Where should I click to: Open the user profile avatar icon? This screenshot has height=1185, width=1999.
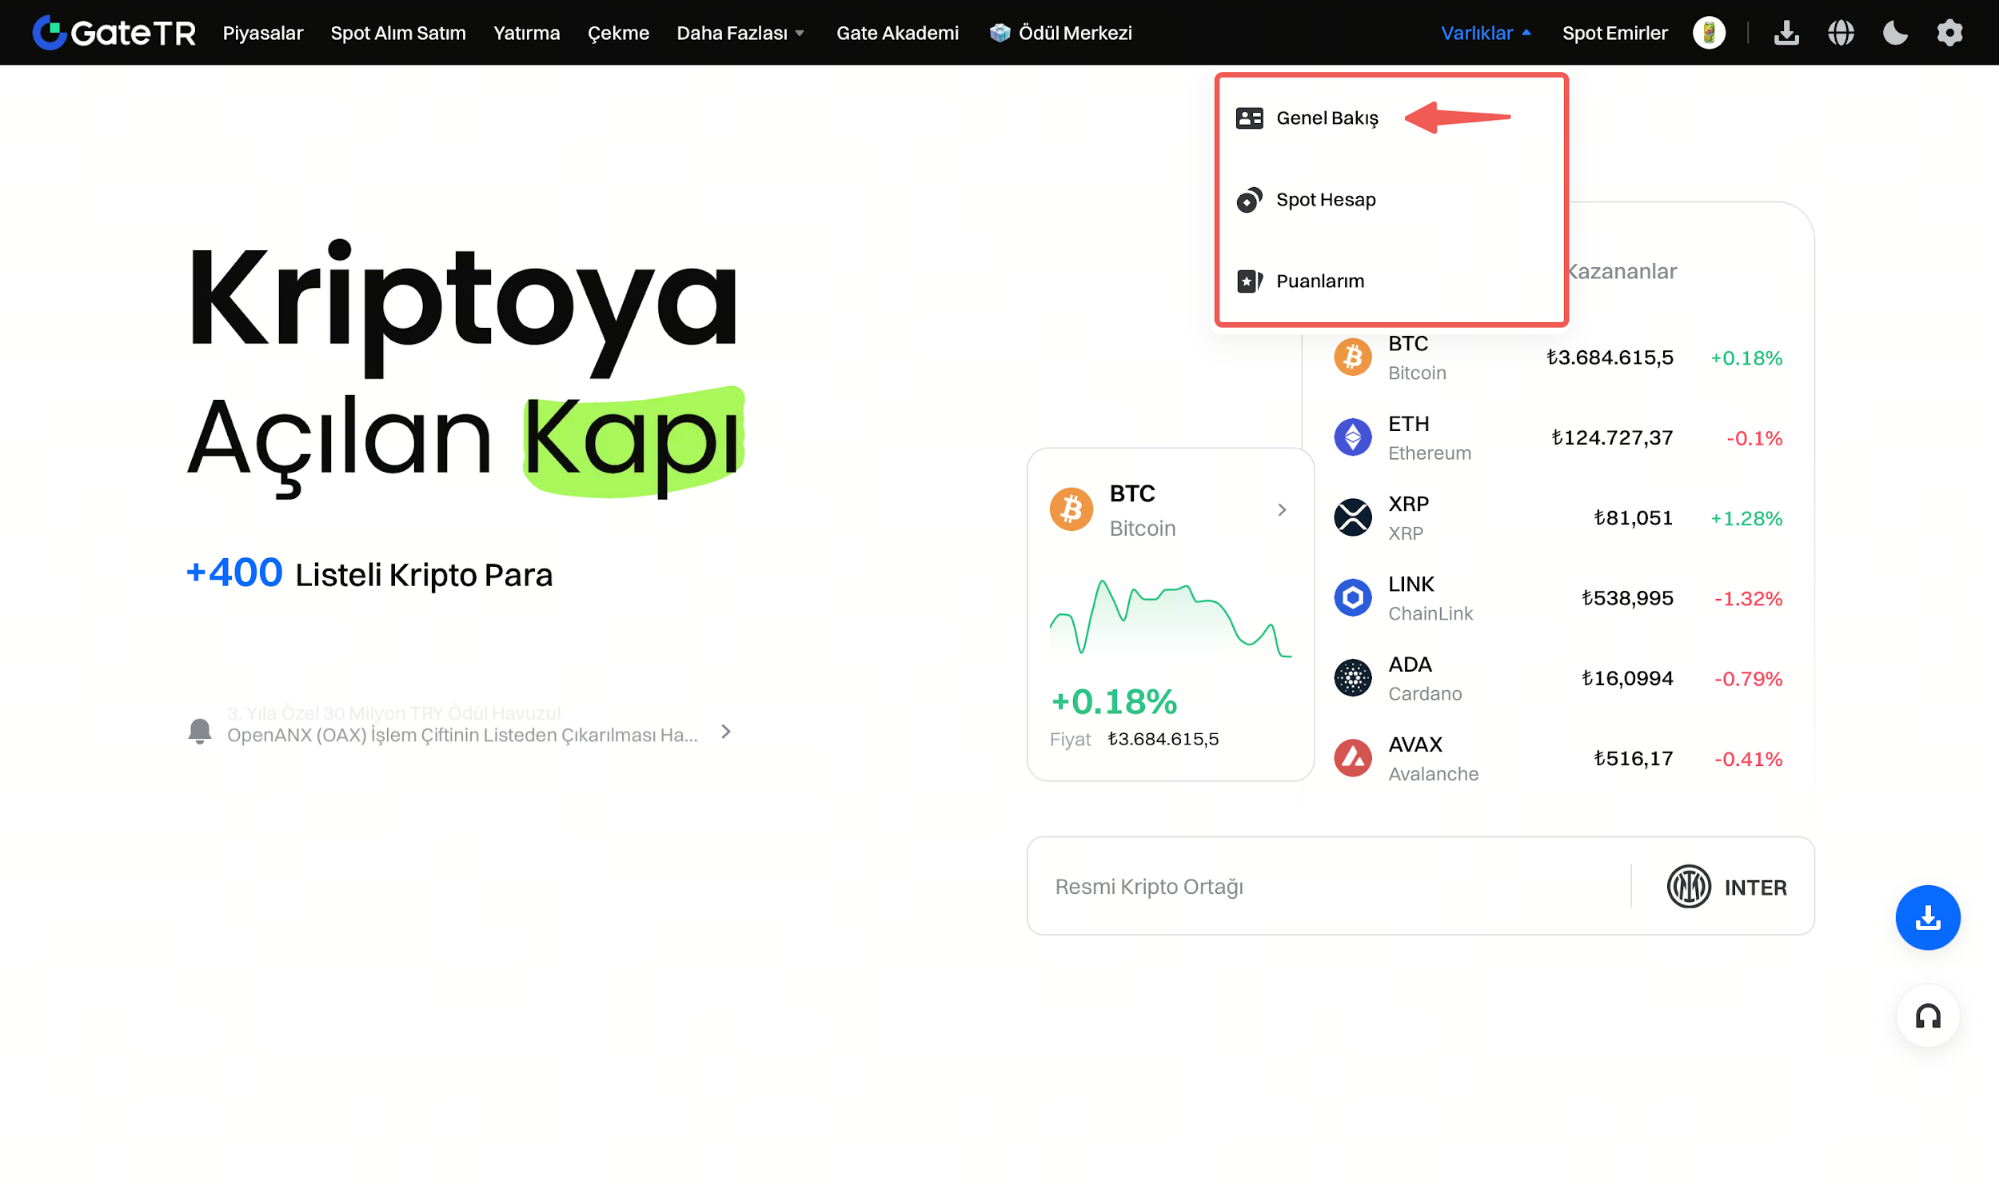pyautogui.click(x=1709, y=33)
